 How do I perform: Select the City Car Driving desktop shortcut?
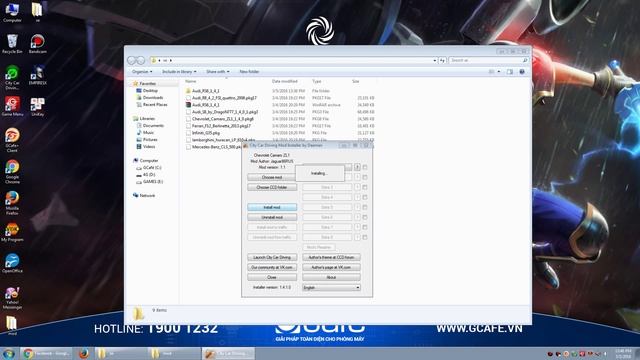[x=12, y=78]
